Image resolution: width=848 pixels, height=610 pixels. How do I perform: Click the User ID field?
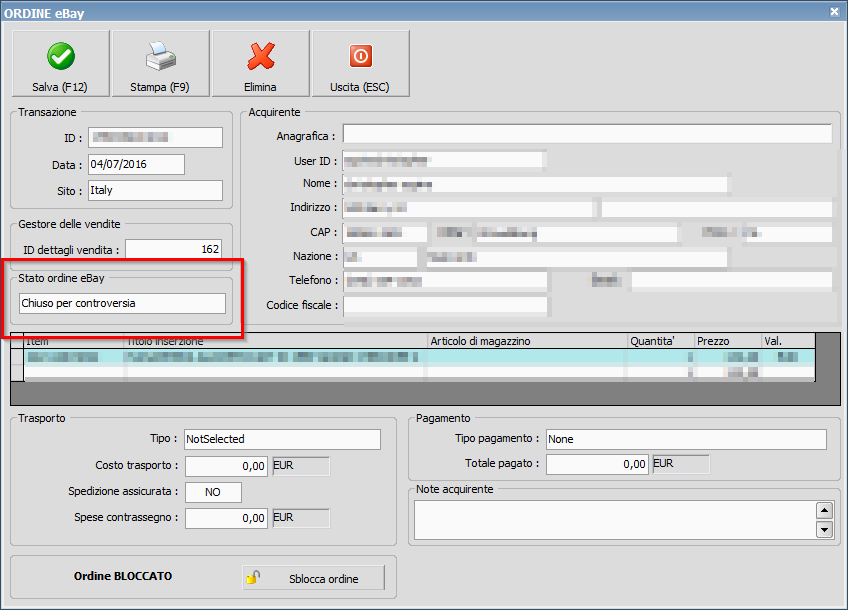pyautogui.click(x=443, y=161)
